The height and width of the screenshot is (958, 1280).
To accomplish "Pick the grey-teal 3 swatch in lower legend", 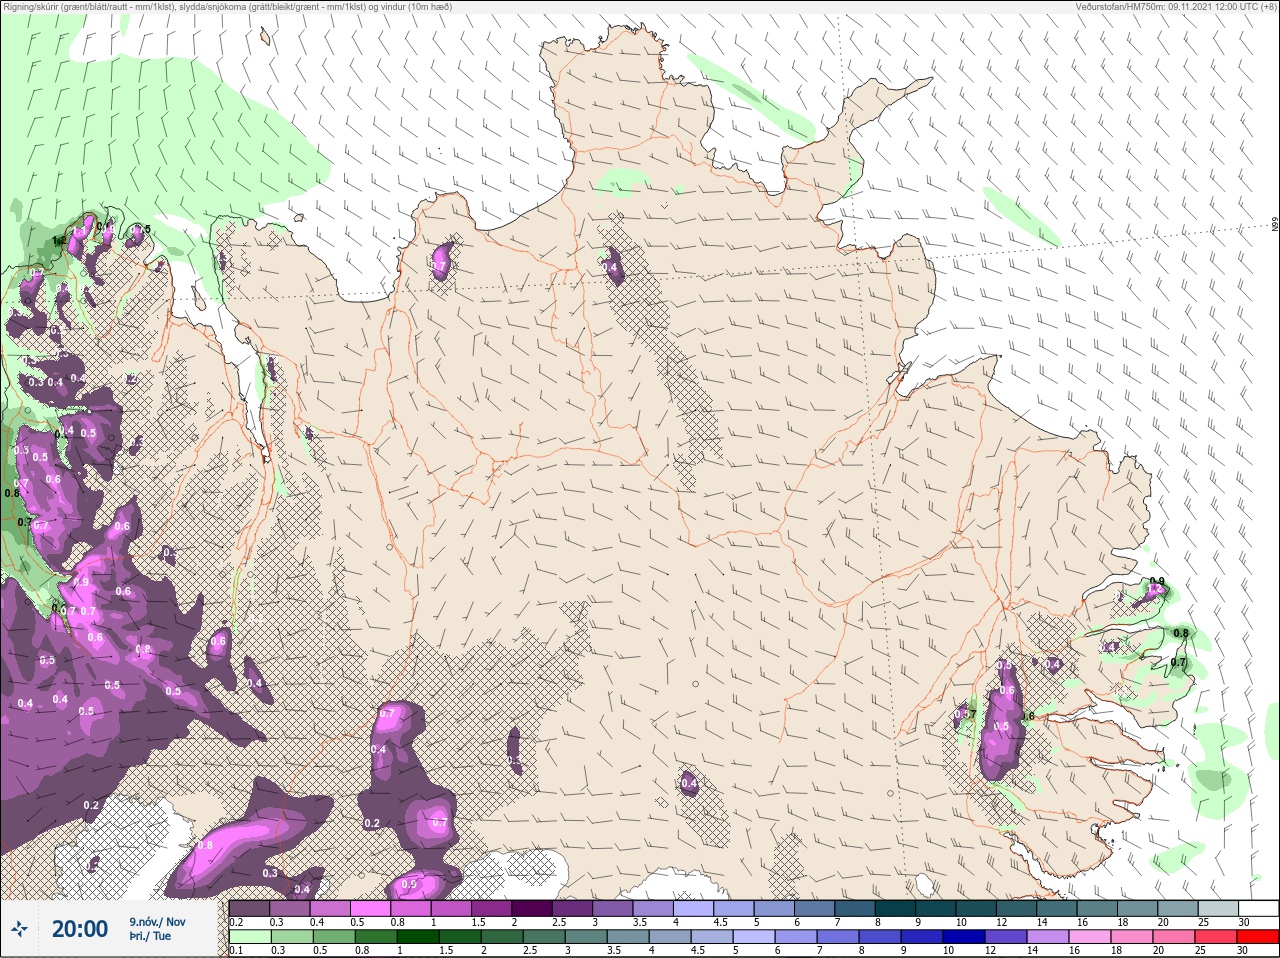I will click(585, 937).
